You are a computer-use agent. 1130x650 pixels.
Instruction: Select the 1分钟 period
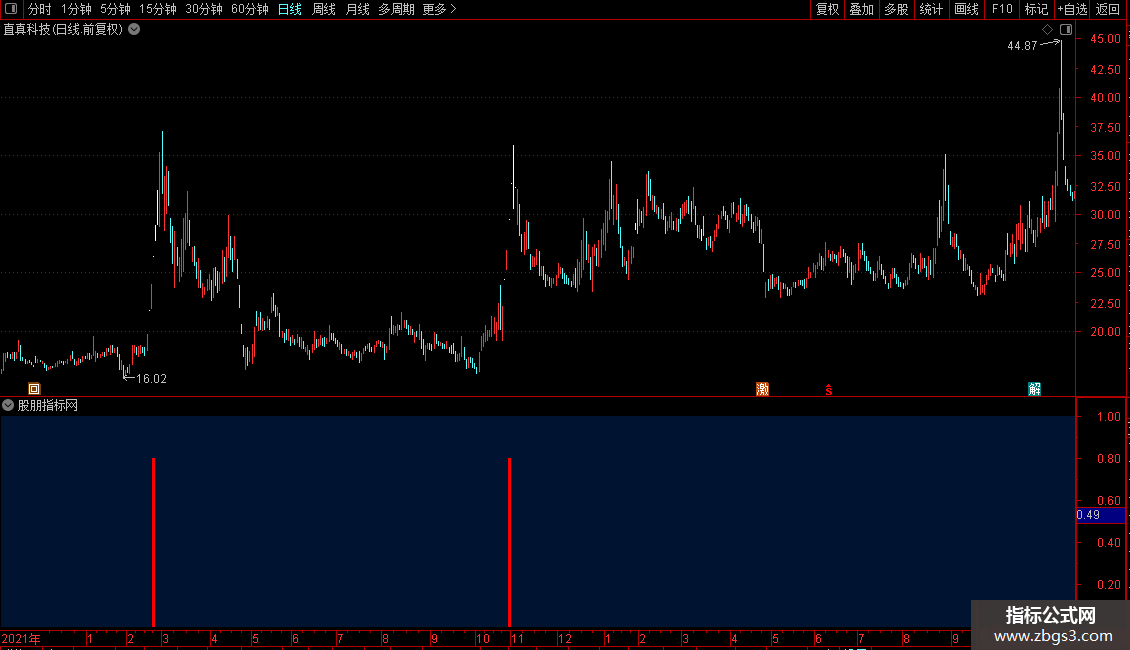point(76,9)
